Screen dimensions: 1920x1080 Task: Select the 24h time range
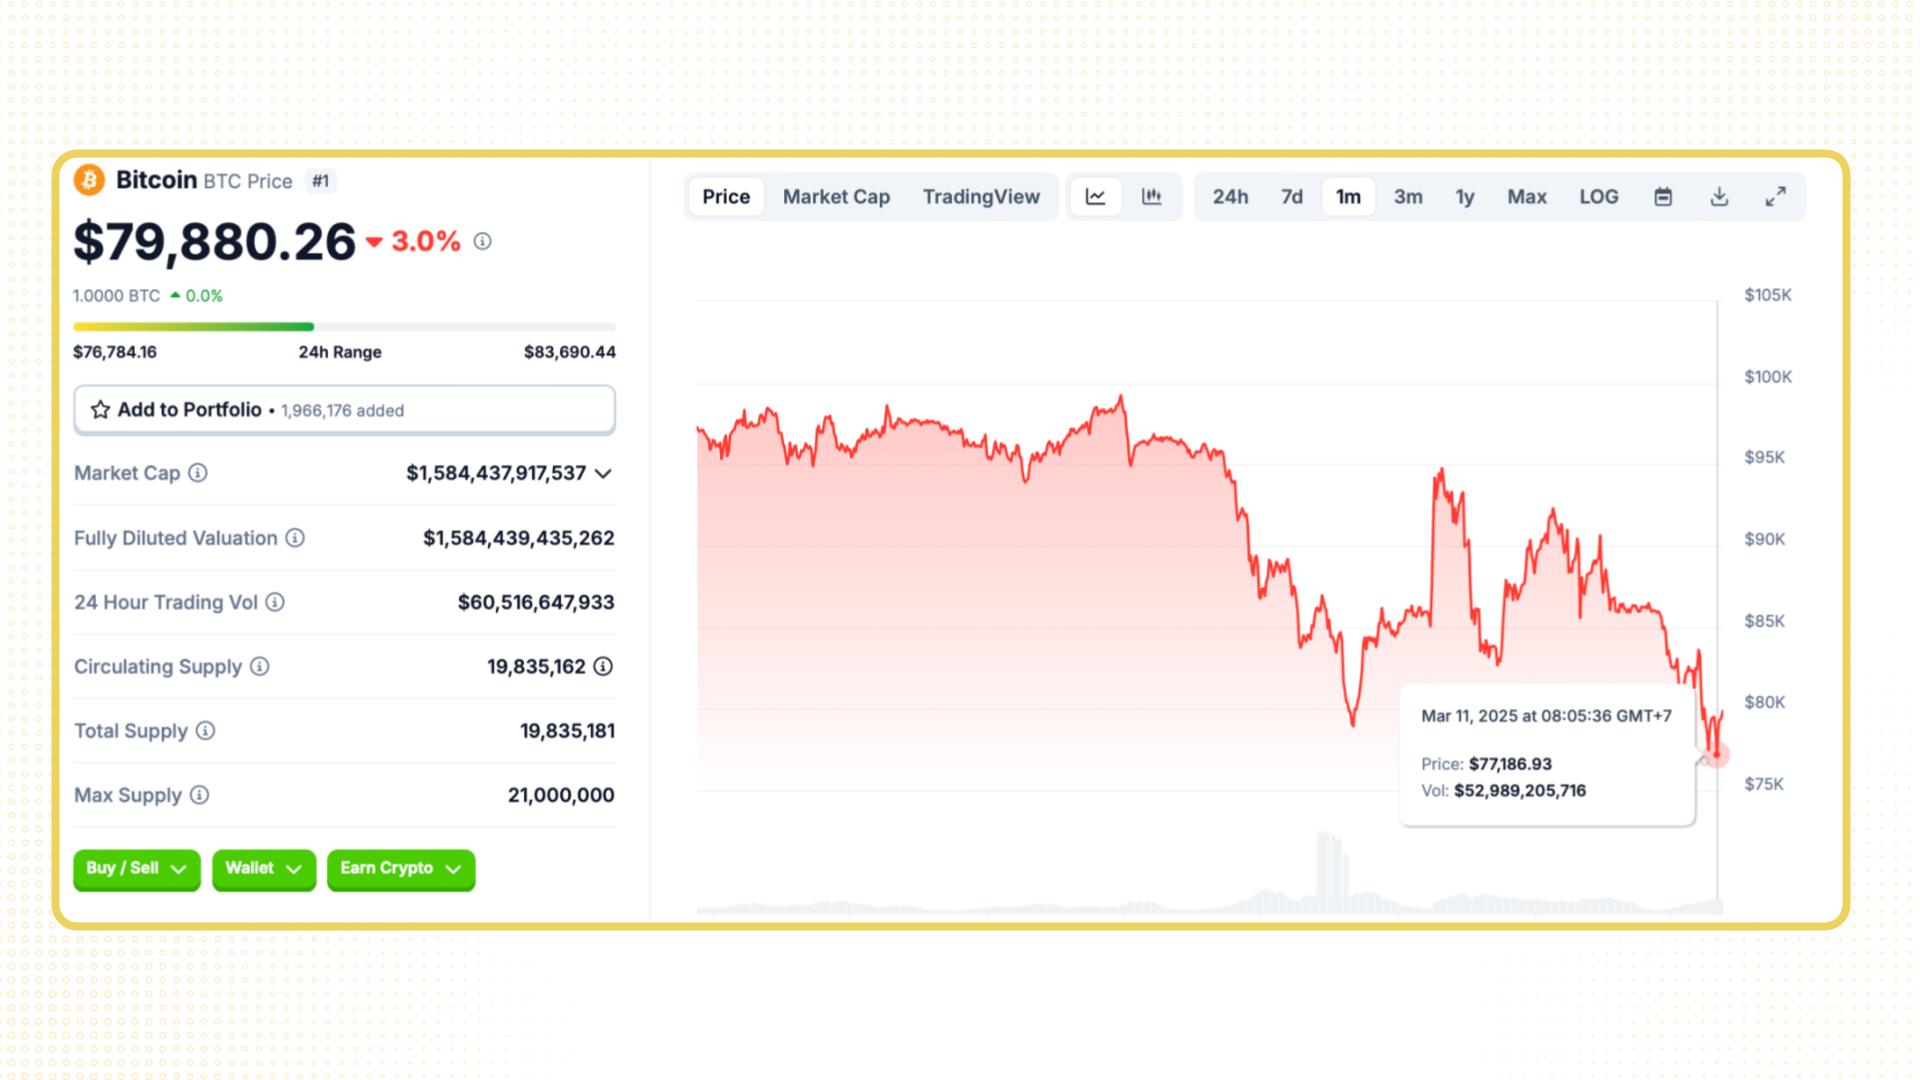point(1230,197)
